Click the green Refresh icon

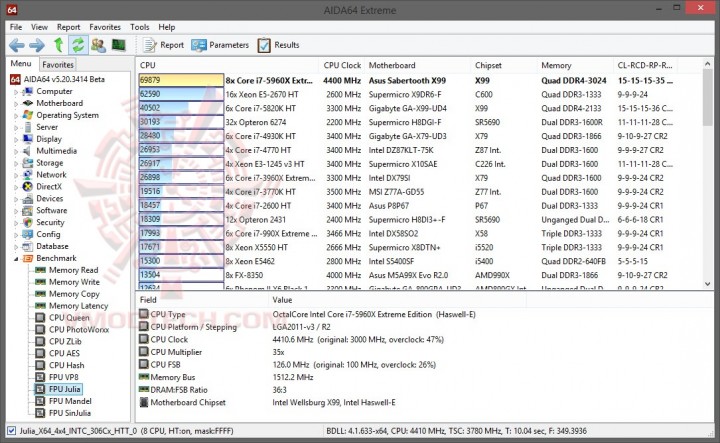click(x=78, y=45)
